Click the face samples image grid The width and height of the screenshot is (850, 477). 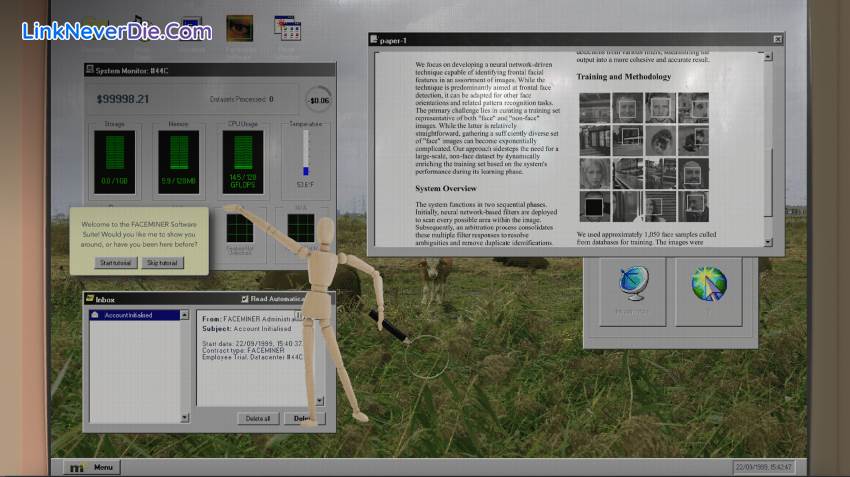click(x=644, y=157)
